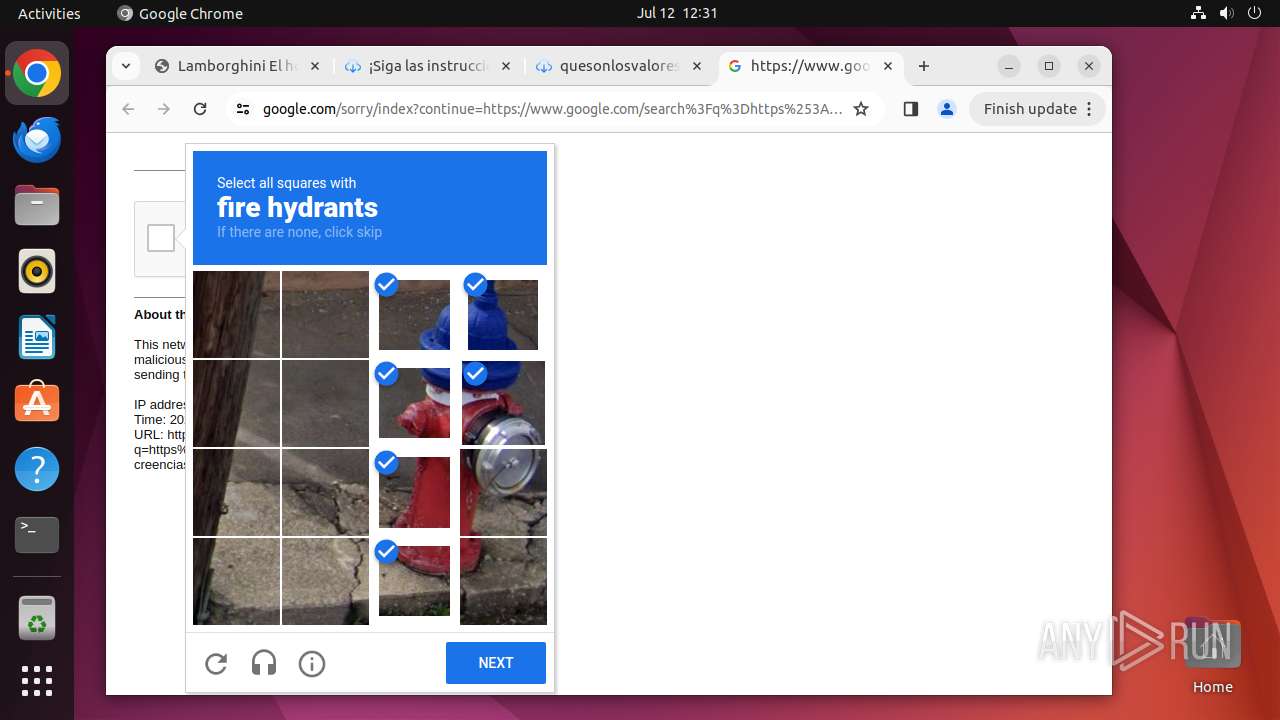Deselect the blue hydrant cap tile with left edge

click(414, 315)
